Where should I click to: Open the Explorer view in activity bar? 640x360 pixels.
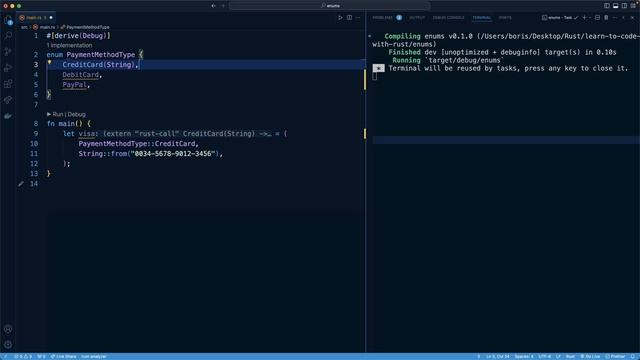coord(8,20)
